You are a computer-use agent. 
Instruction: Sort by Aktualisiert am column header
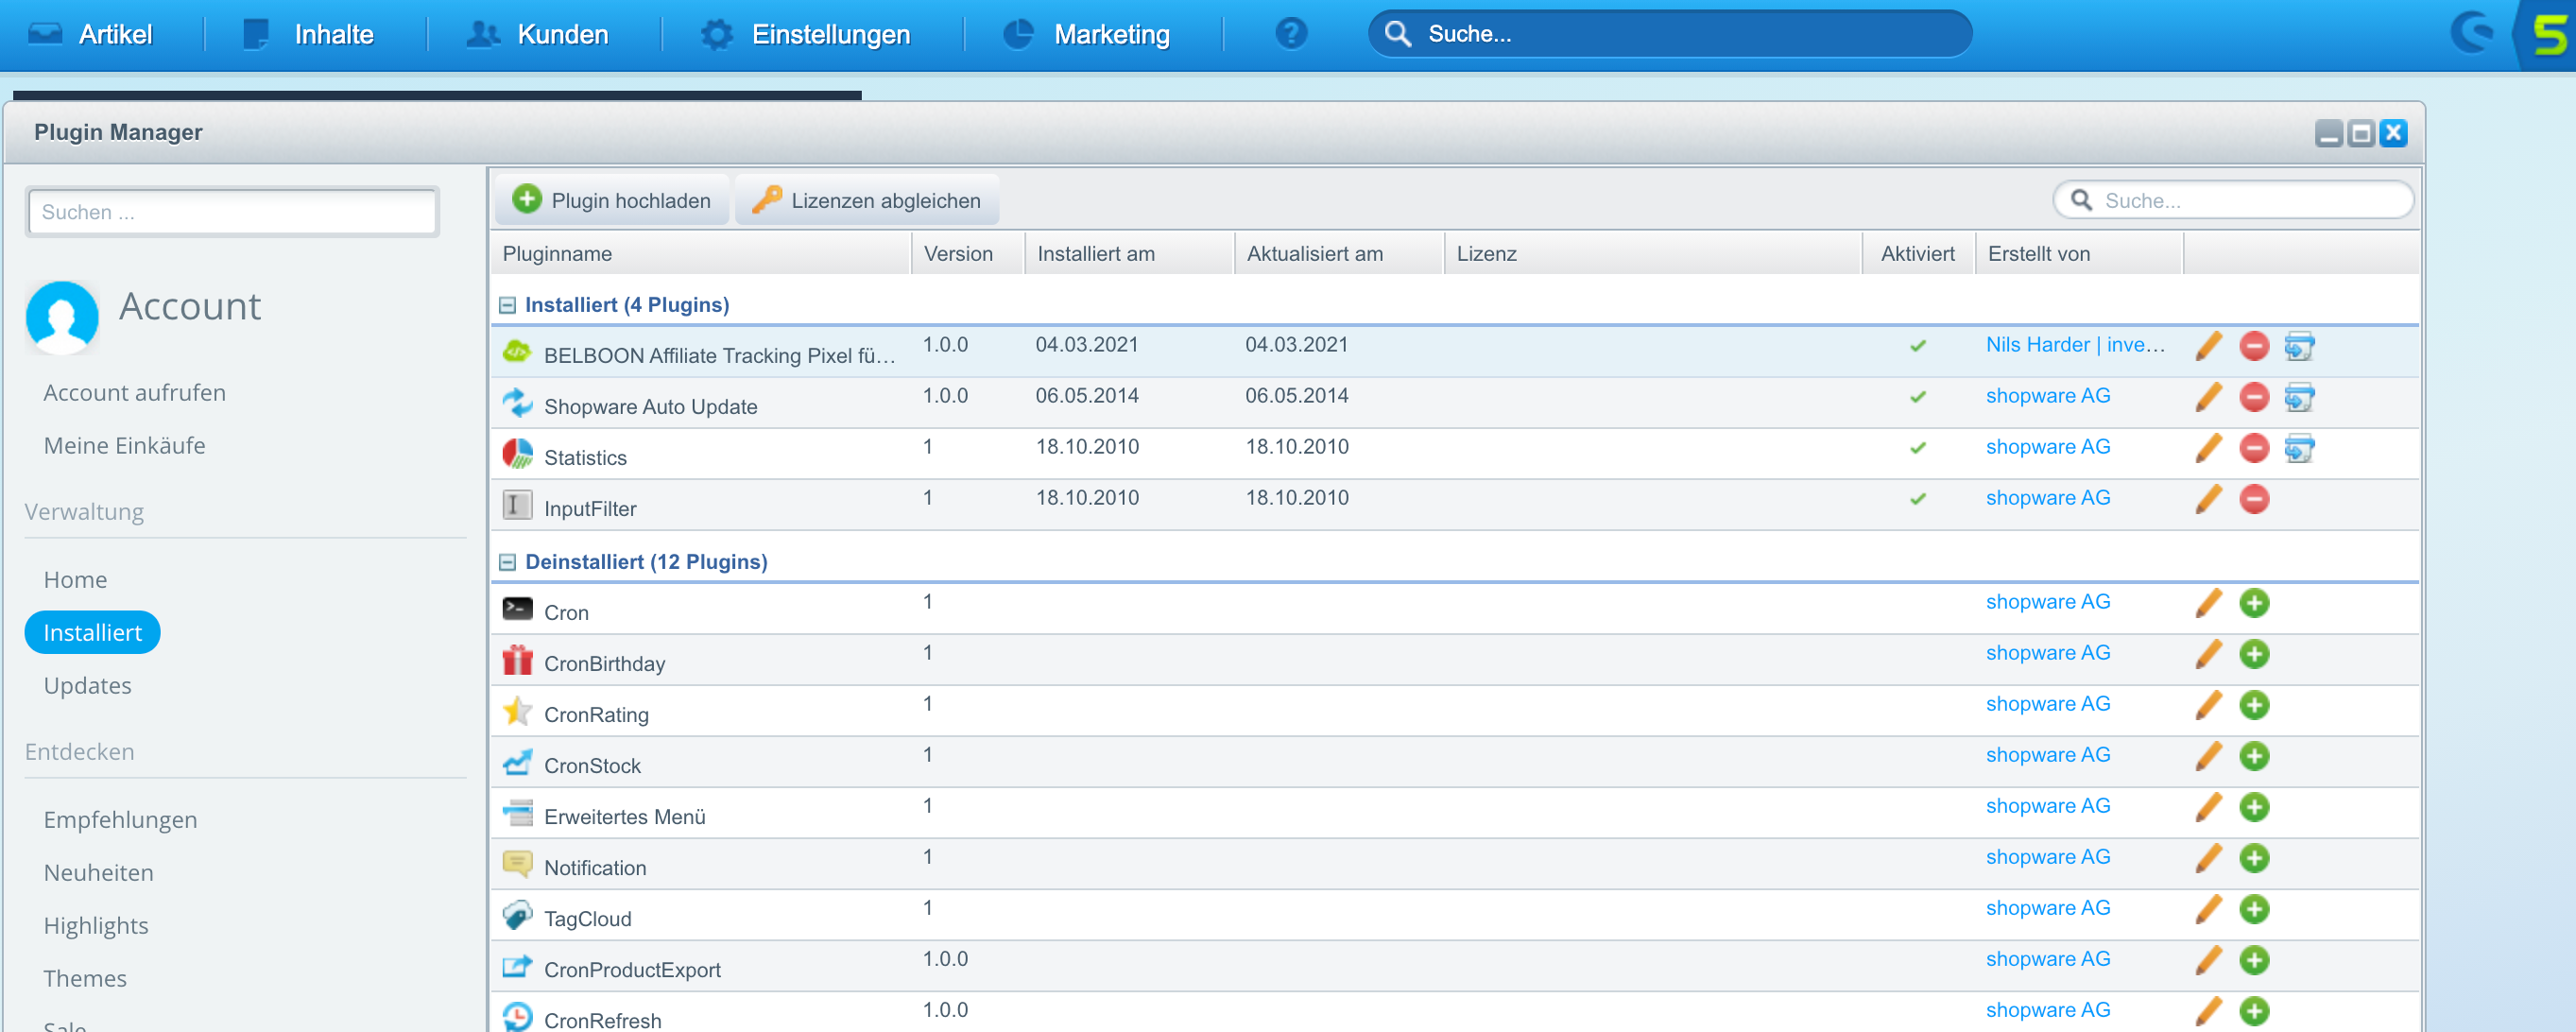tap(1340, 254)
